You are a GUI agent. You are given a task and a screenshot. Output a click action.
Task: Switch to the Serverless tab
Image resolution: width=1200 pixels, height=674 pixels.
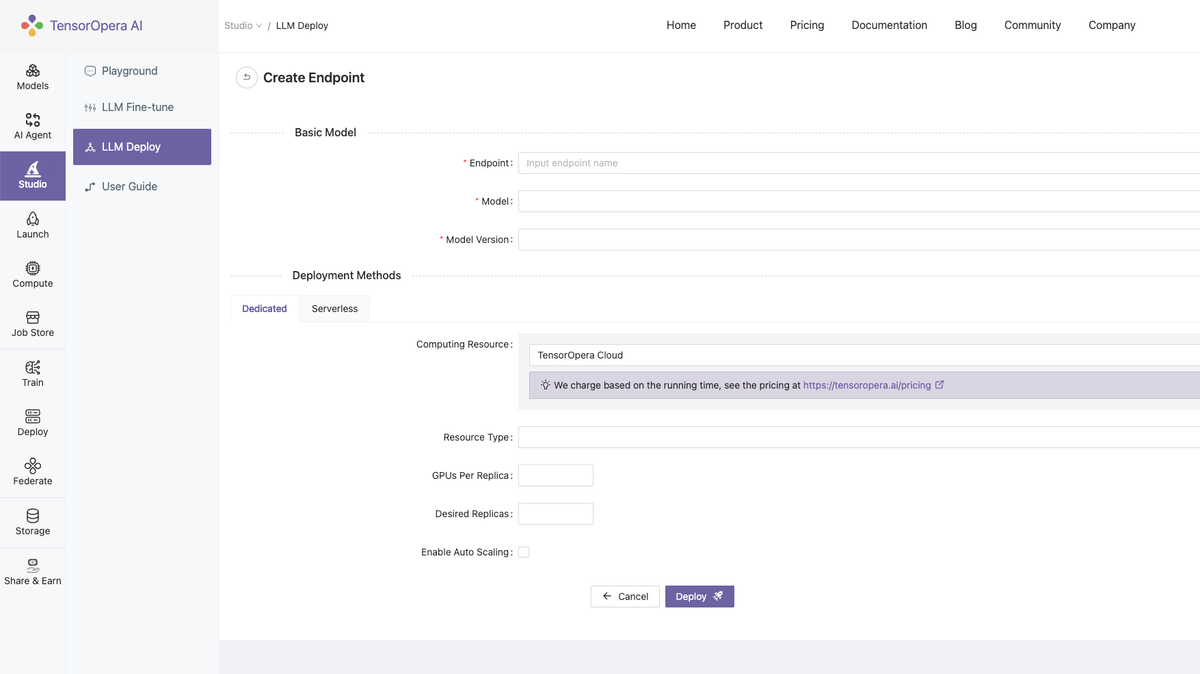click(x=334, y=308)
